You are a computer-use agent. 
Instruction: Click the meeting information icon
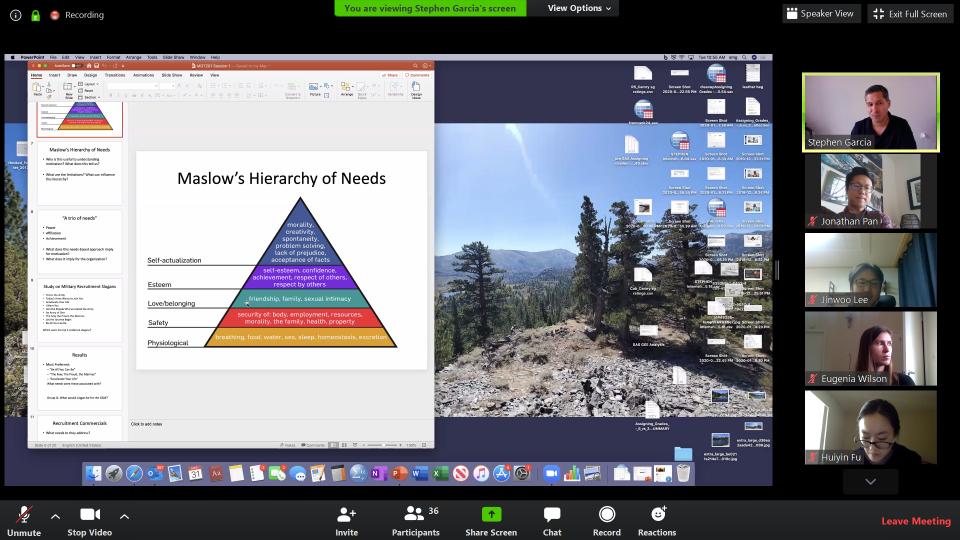pyautogui.click(x=14, y=15)
